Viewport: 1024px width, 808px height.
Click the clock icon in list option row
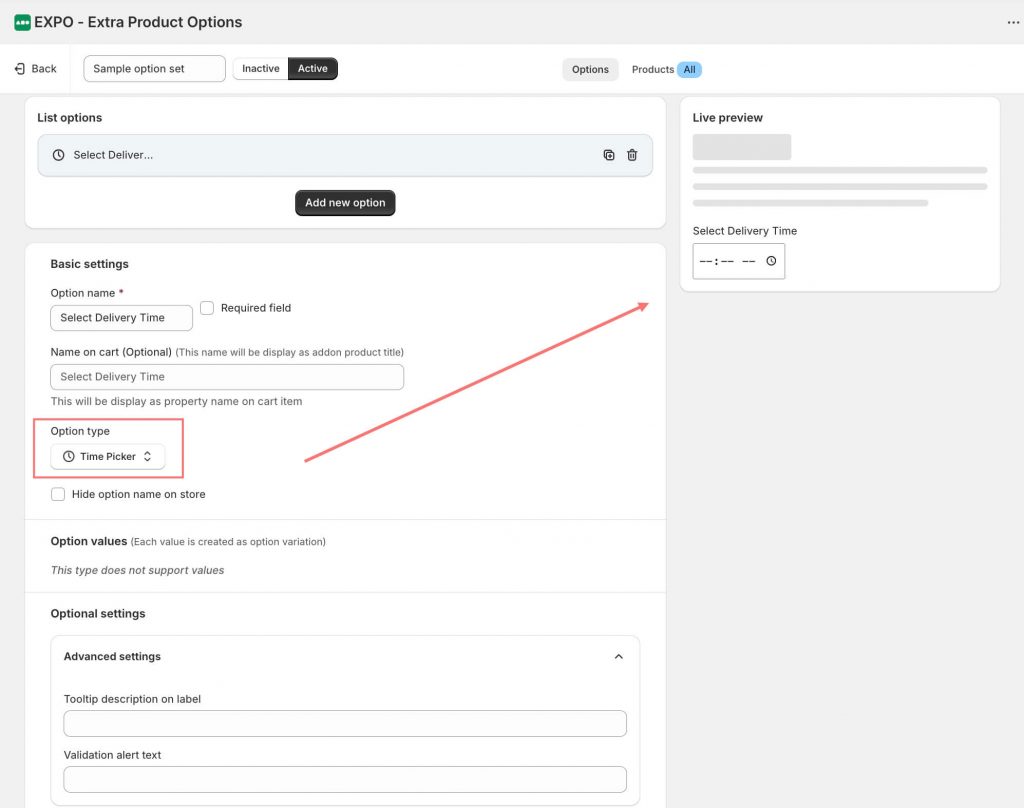[58, 155]
